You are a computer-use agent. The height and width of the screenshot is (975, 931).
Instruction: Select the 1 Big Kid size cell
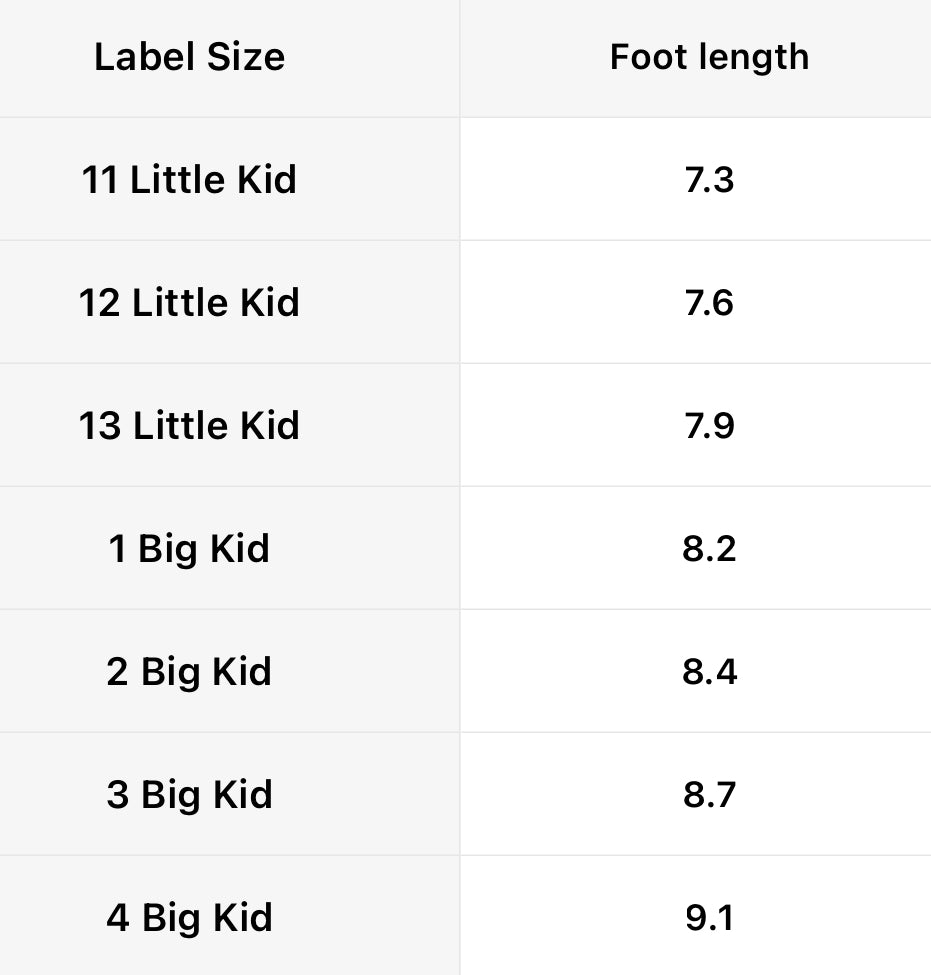(189, 549)
